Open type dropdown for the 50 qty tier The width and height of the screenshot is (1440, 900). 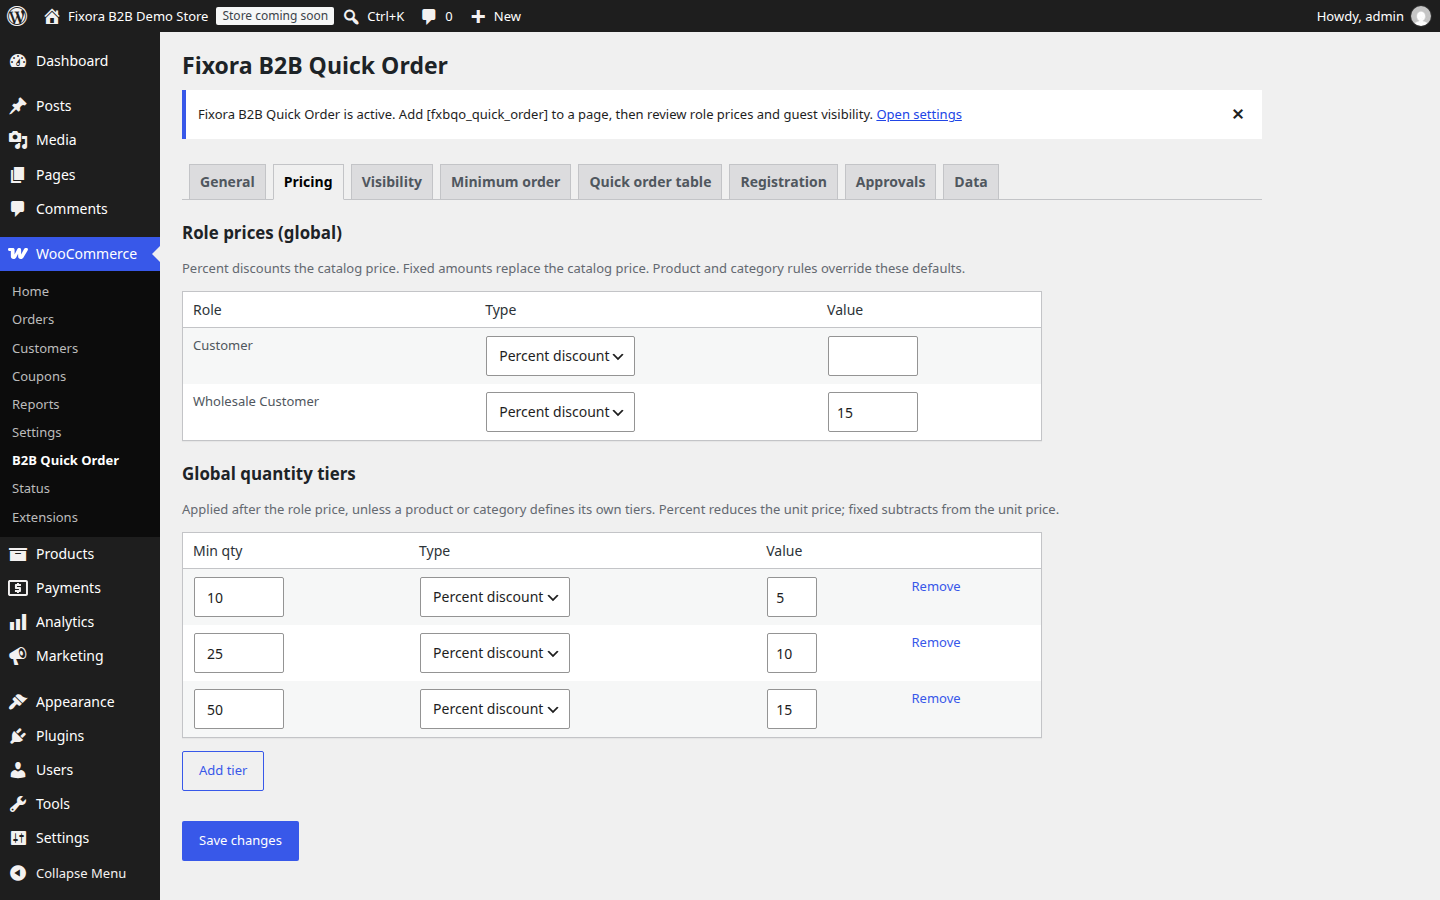[495, 709]
